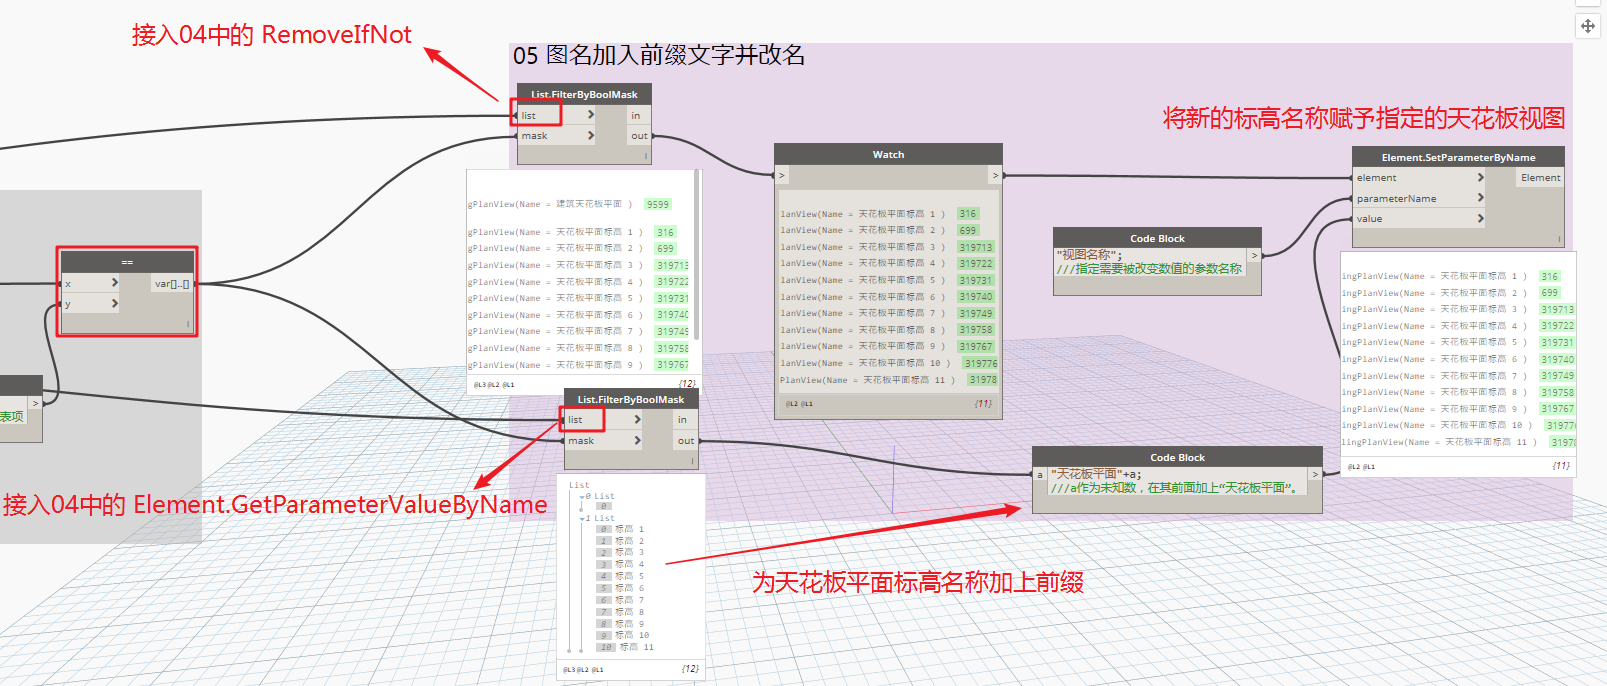Viewport: 1607px width, 686px height.
Task: Click the list input port of the lower List.FilterByBoolMask
Action: point(603,420)
